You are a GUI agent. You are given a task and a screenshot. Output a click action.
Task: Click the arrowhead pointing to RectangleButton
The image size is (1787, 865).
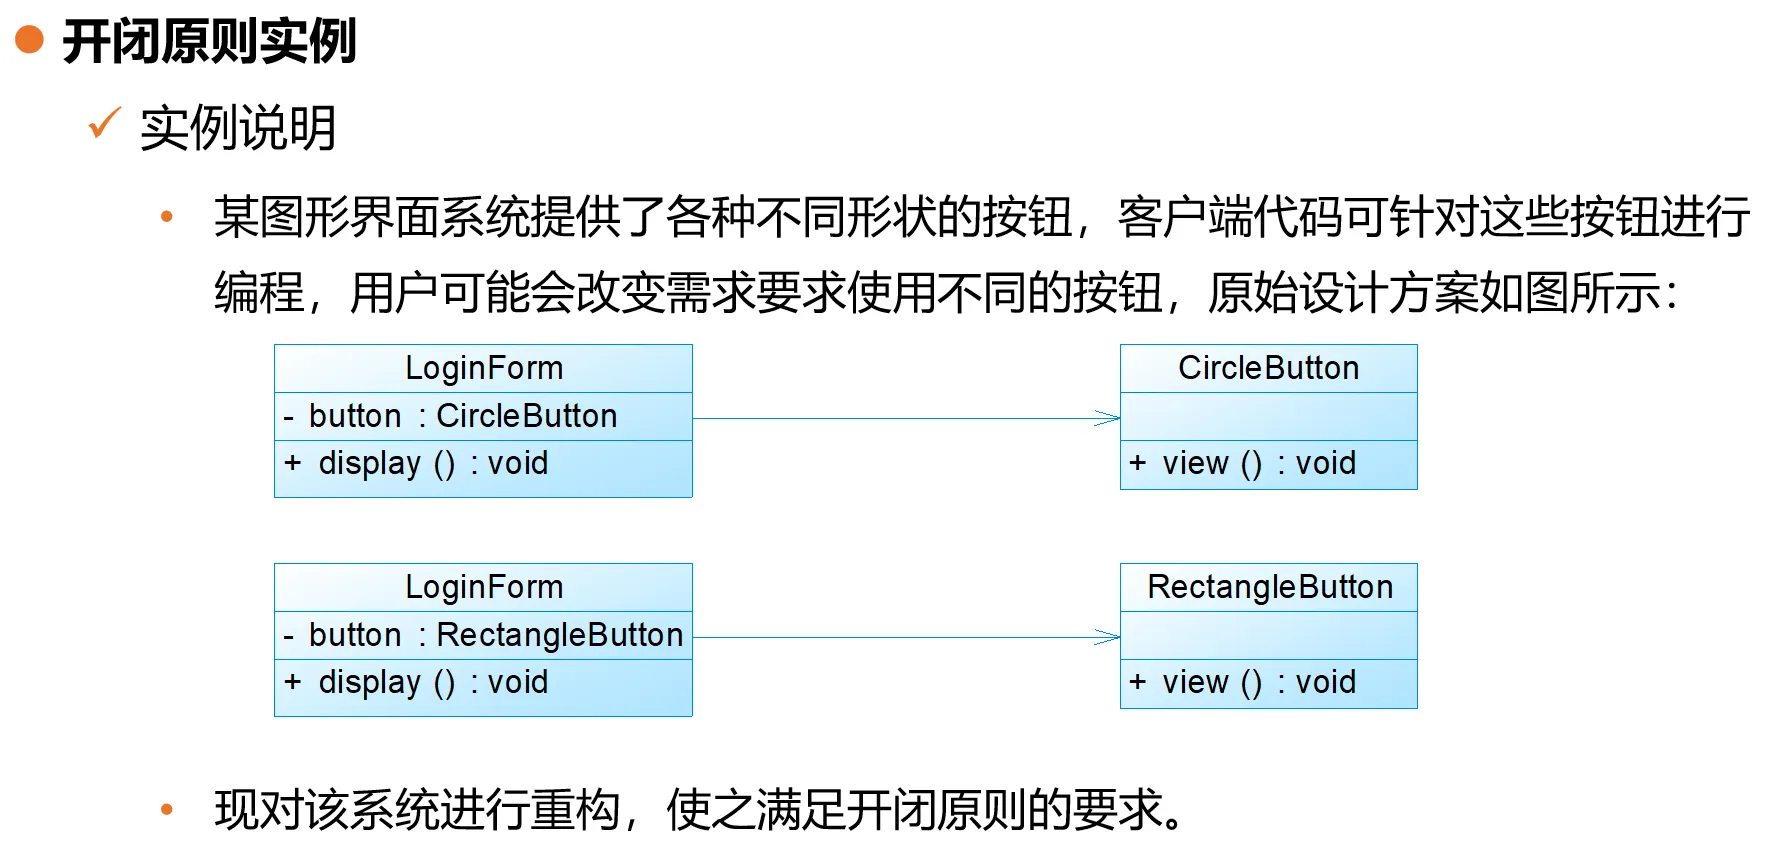pyautogui.click(x=1108, y=637)
